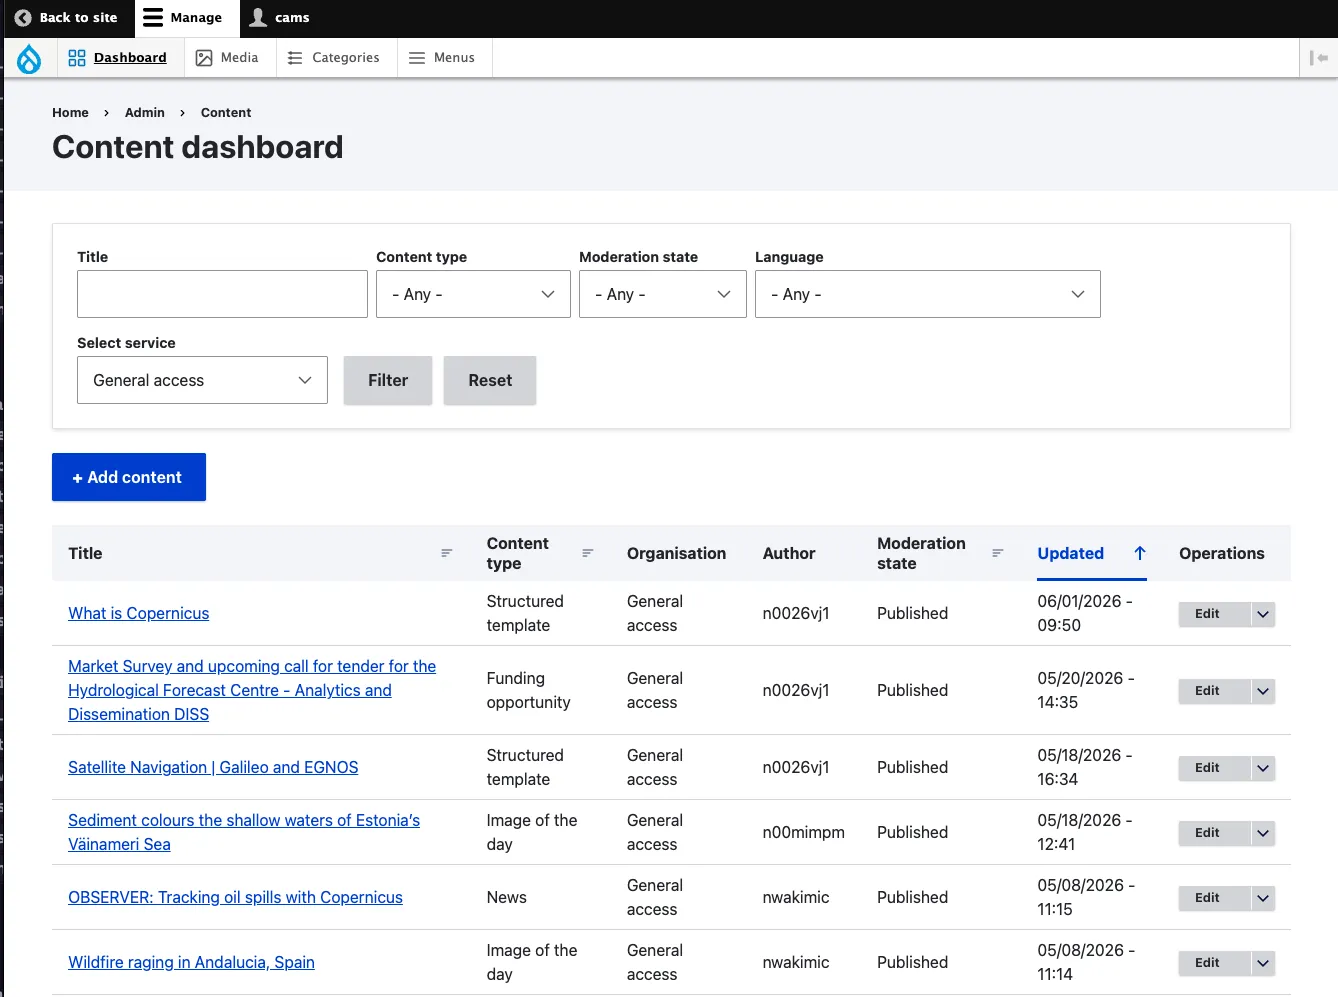The width and height of the screenshot is (1338, 997).
Task: Open Wildfire raging in Andalucia, Spain link
Action: click(191, 962)
